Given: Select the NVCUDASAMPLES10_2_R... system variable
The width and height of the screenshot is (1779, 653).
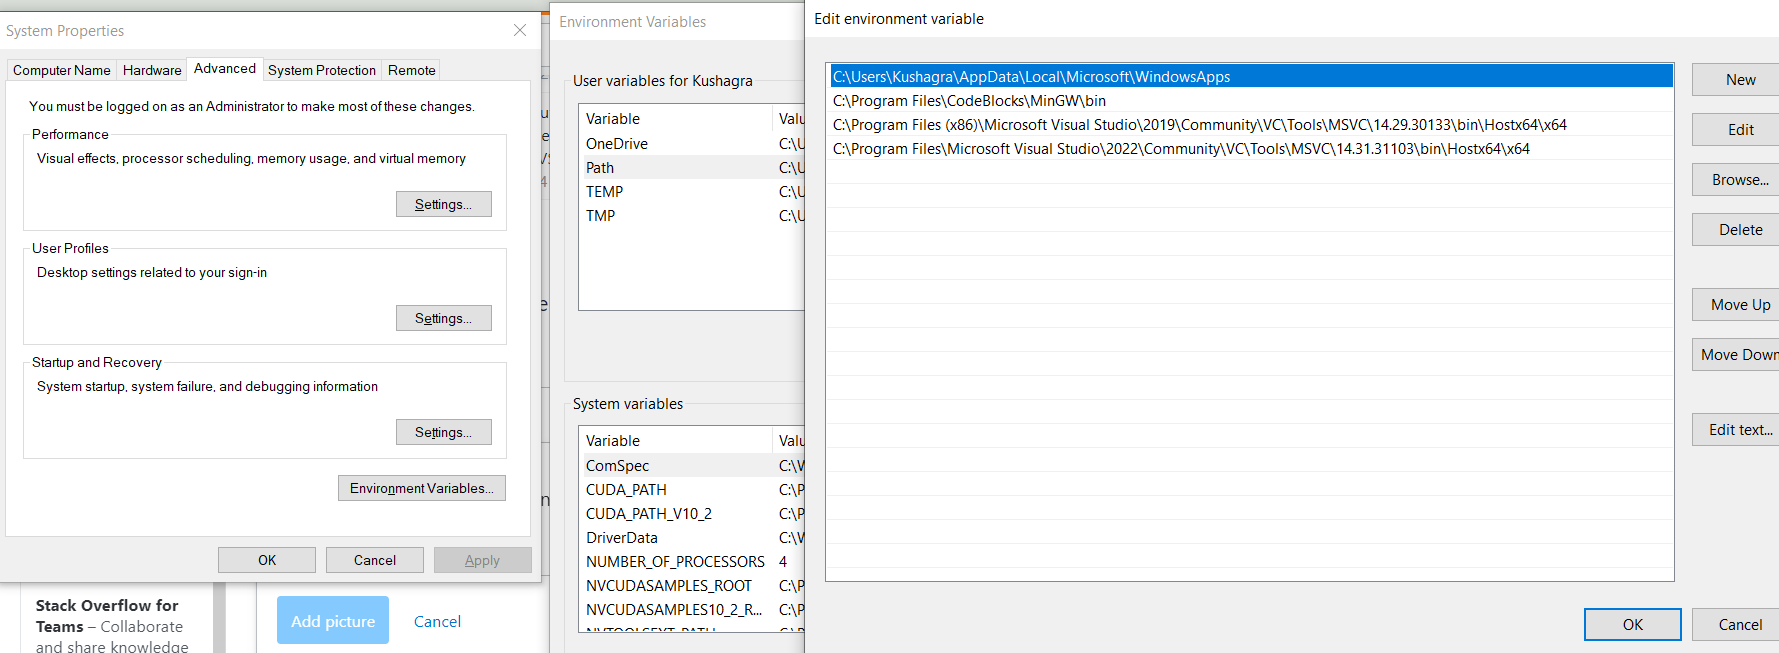Looking at the screenshot, I should tap(692, 610).
